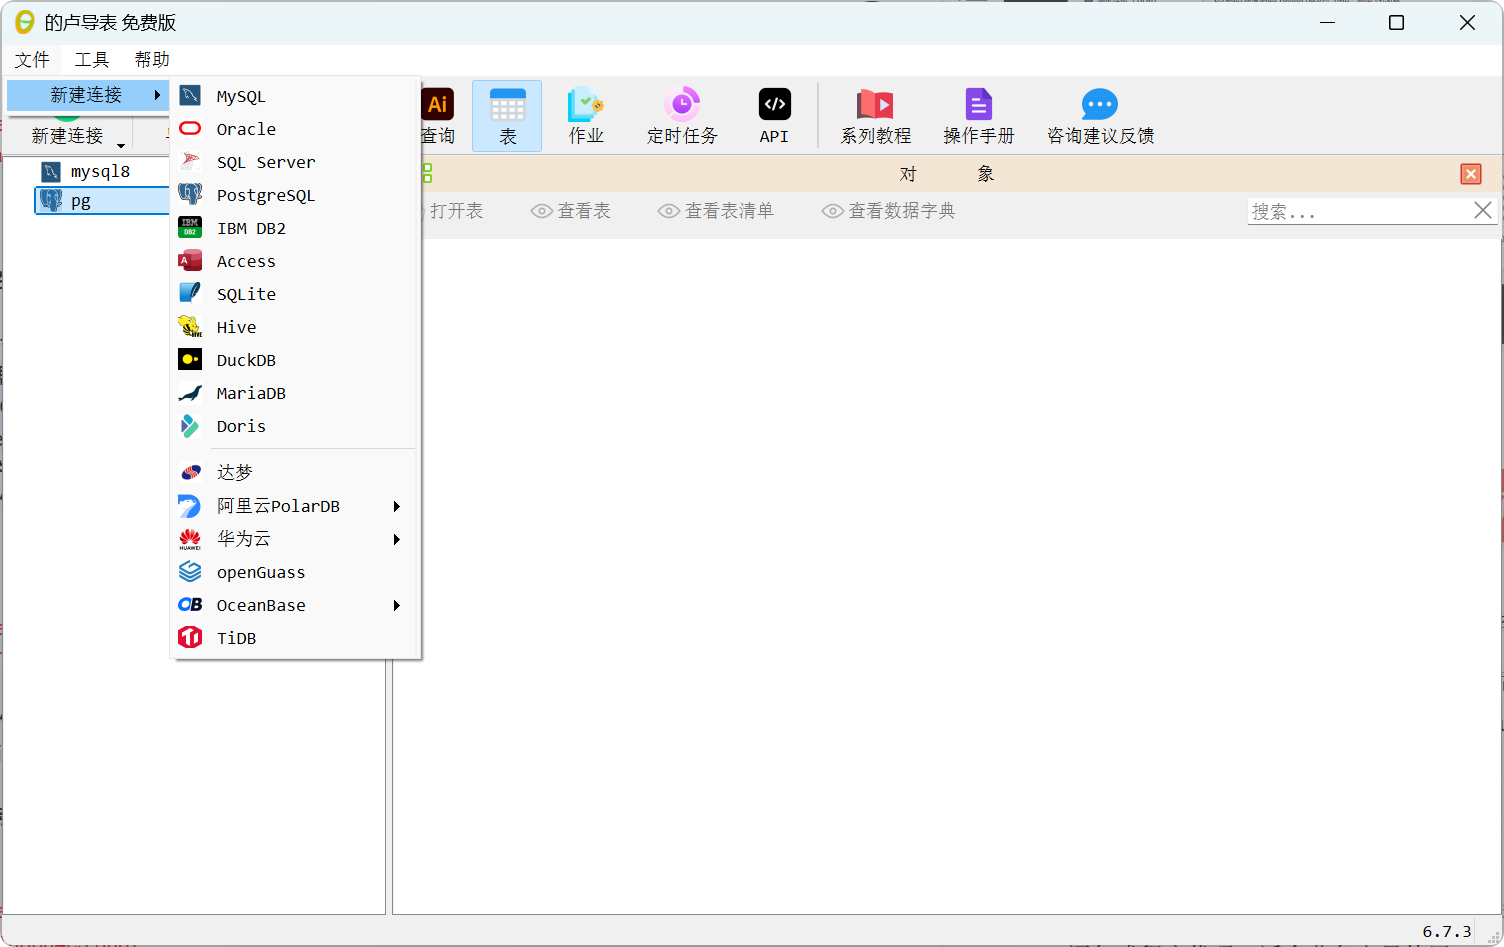The height and width of the screenshot is (947, 1504).
Task: Open the 文件 menu
Action: pos(32,59)
